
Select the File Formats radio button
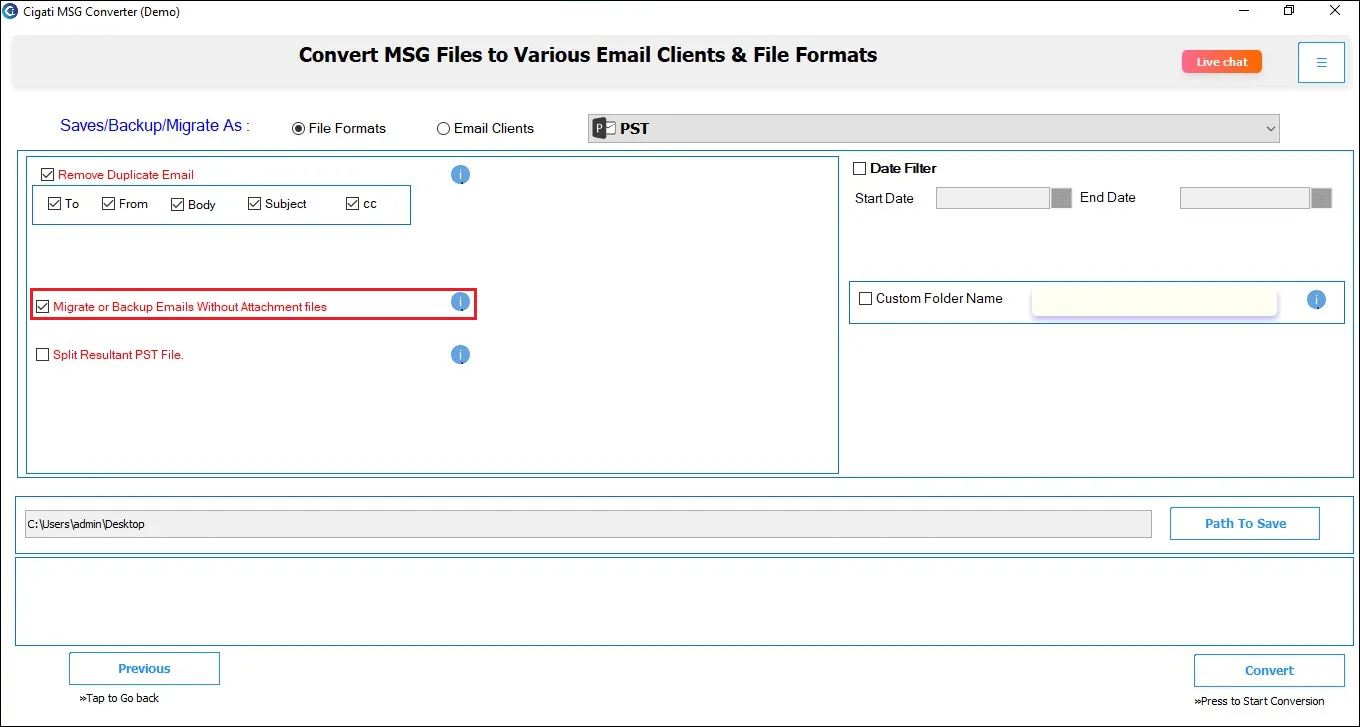298,129
